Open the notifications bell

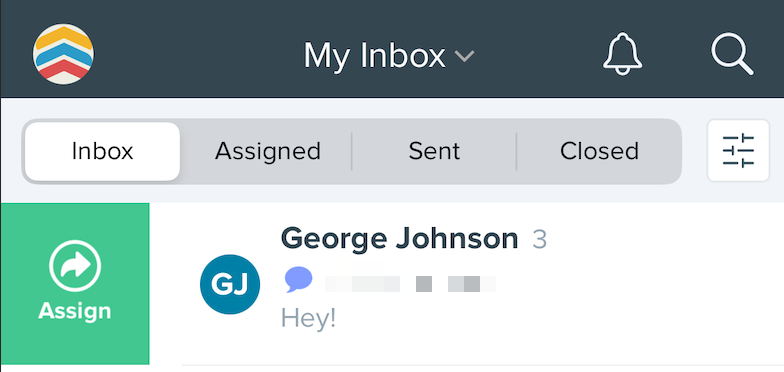[622, 54]
